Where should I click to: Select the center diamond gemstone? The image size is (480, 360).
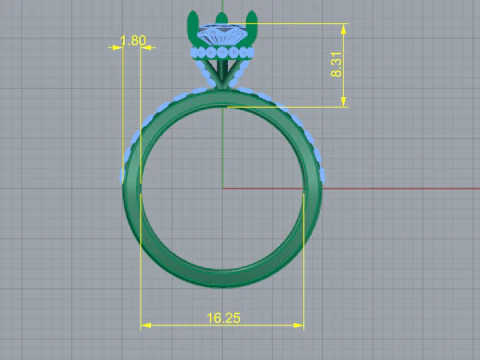coord(222,35)
